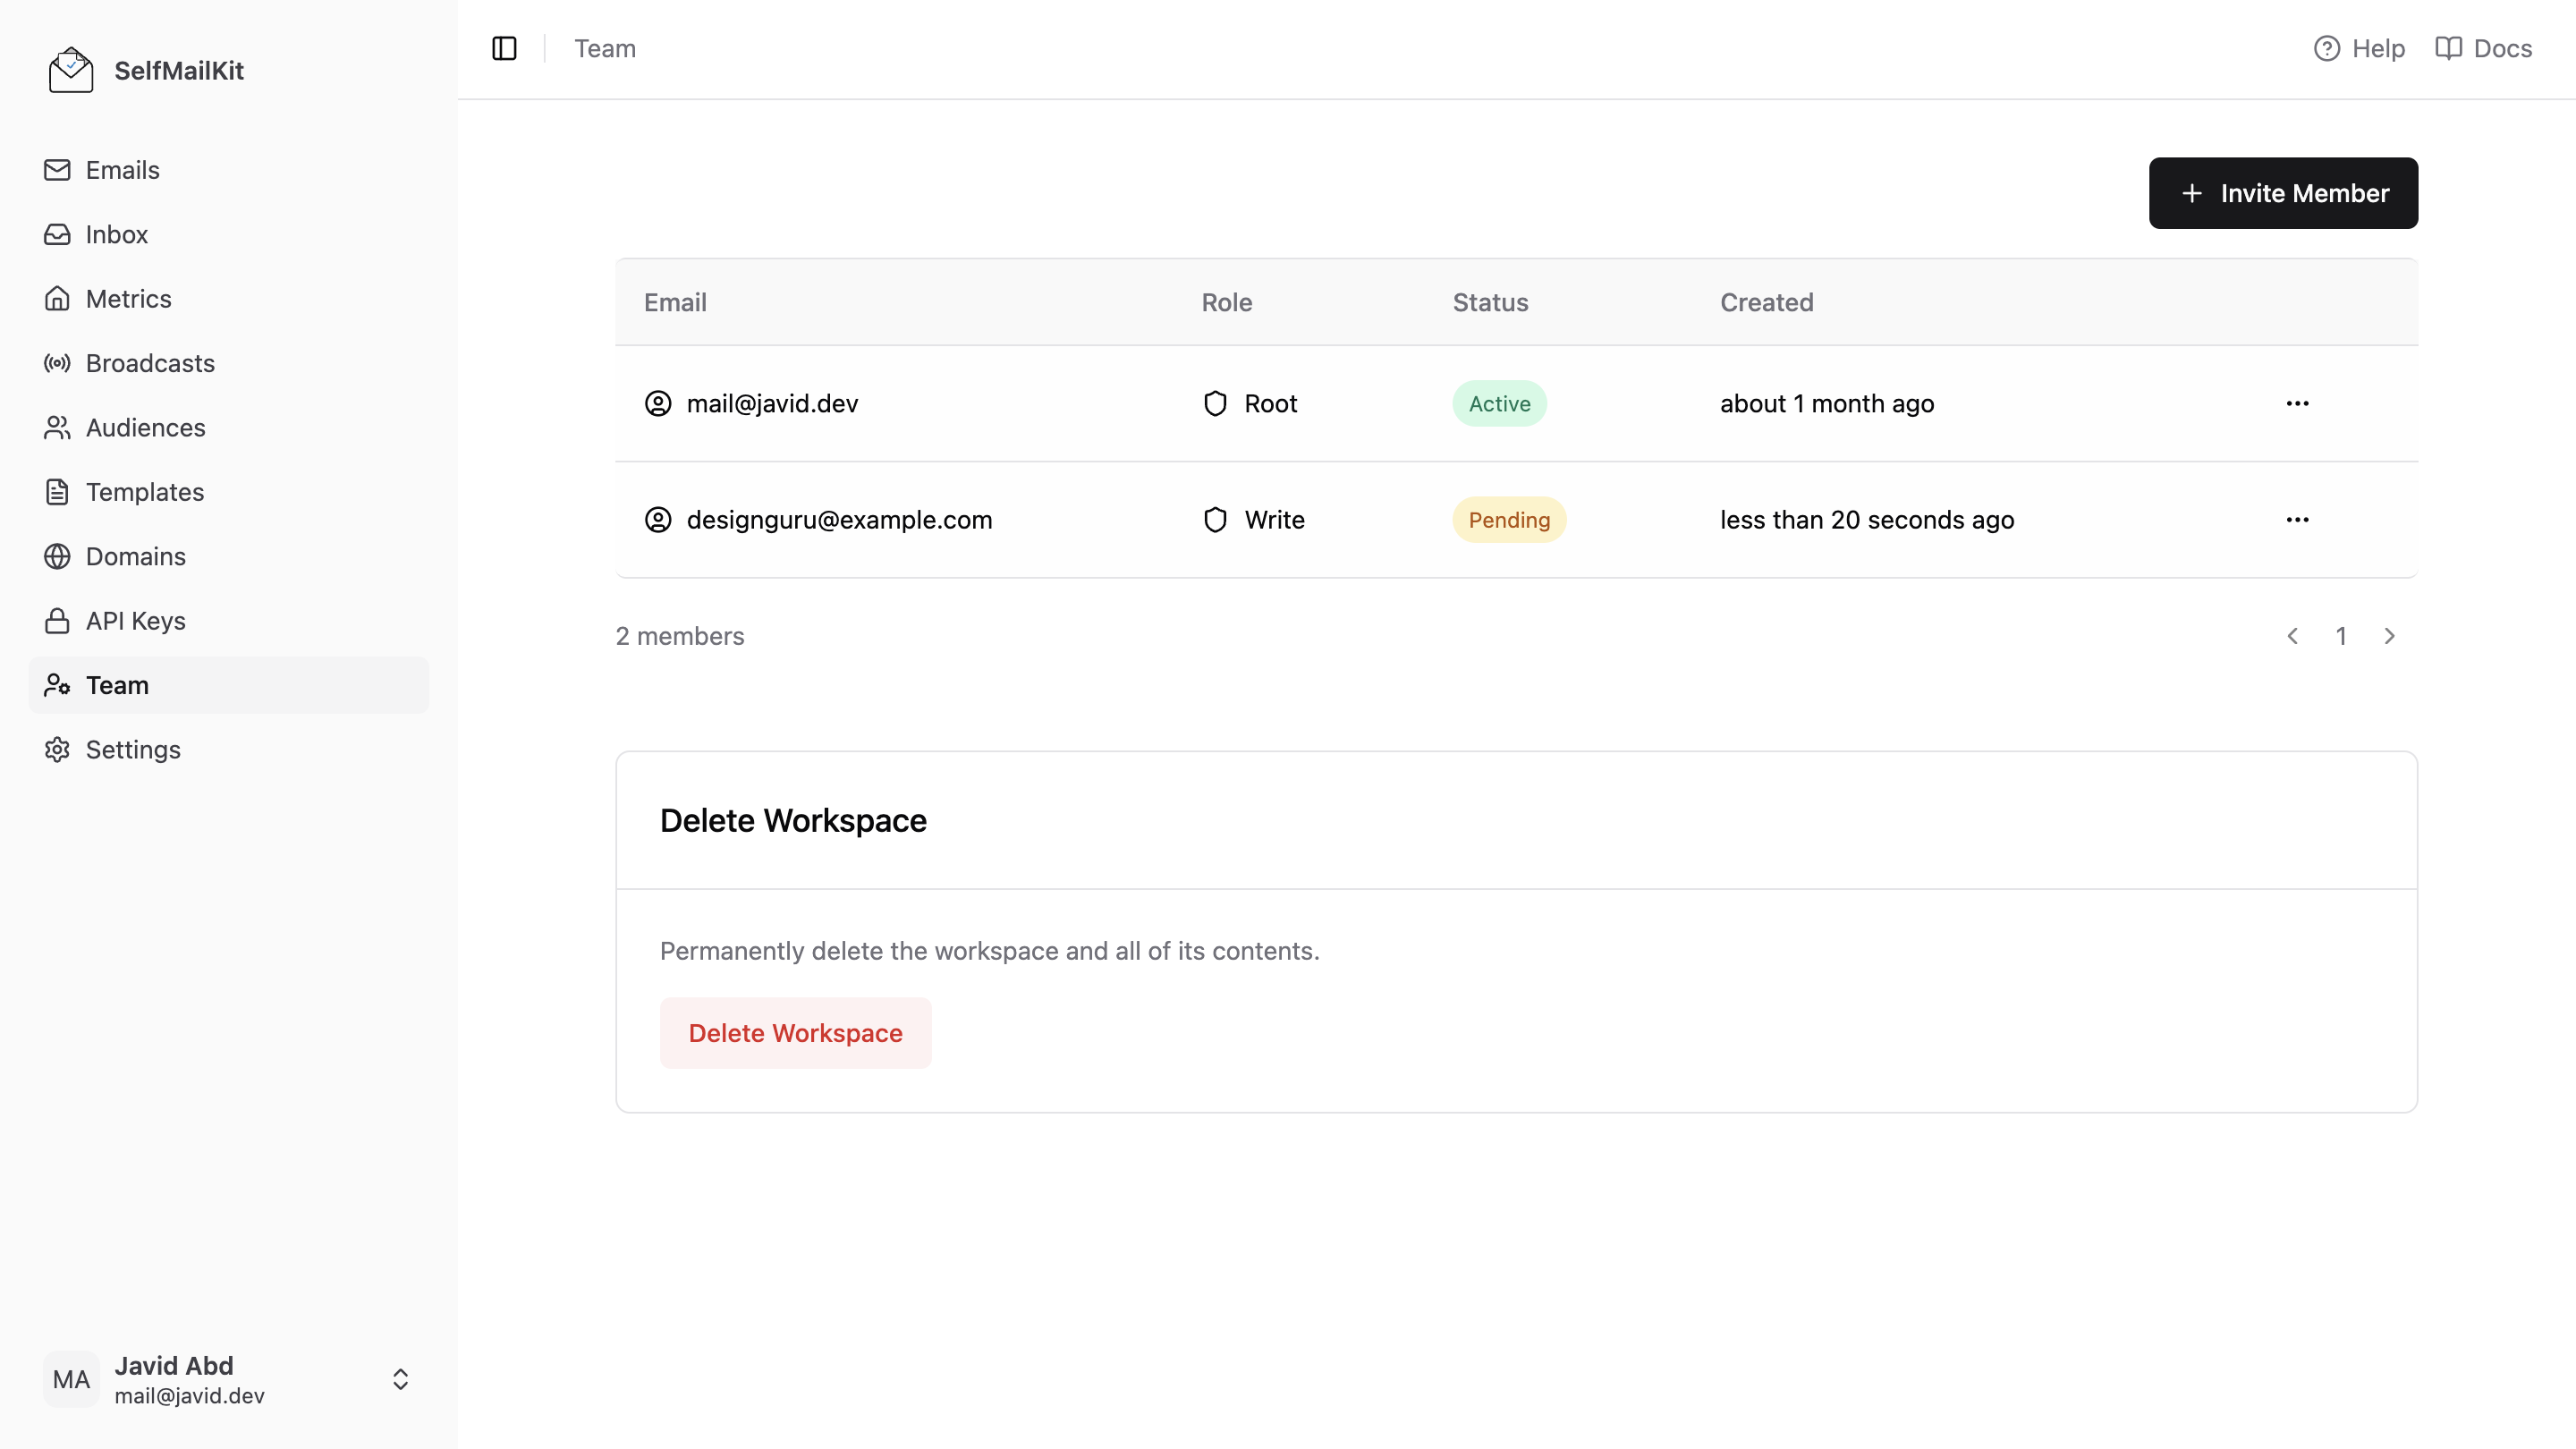Image resolution: width=2576 pixels, height=1449 pixels.
Task: Click 'less than 20 seconds ago' cell
Action: click(1867, 519)
